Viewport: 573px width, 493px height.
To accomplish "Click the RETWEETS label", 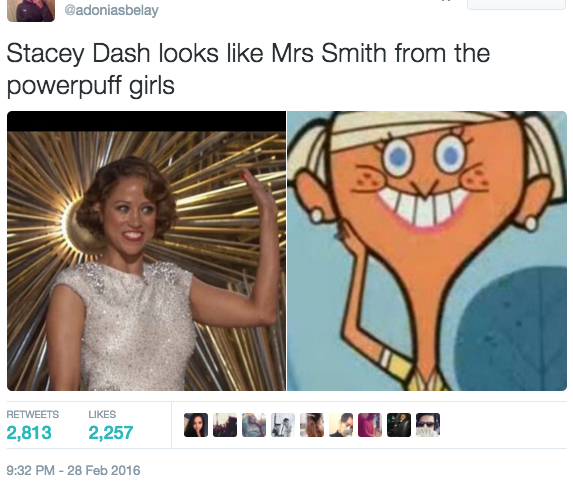I will click(33, 414).
